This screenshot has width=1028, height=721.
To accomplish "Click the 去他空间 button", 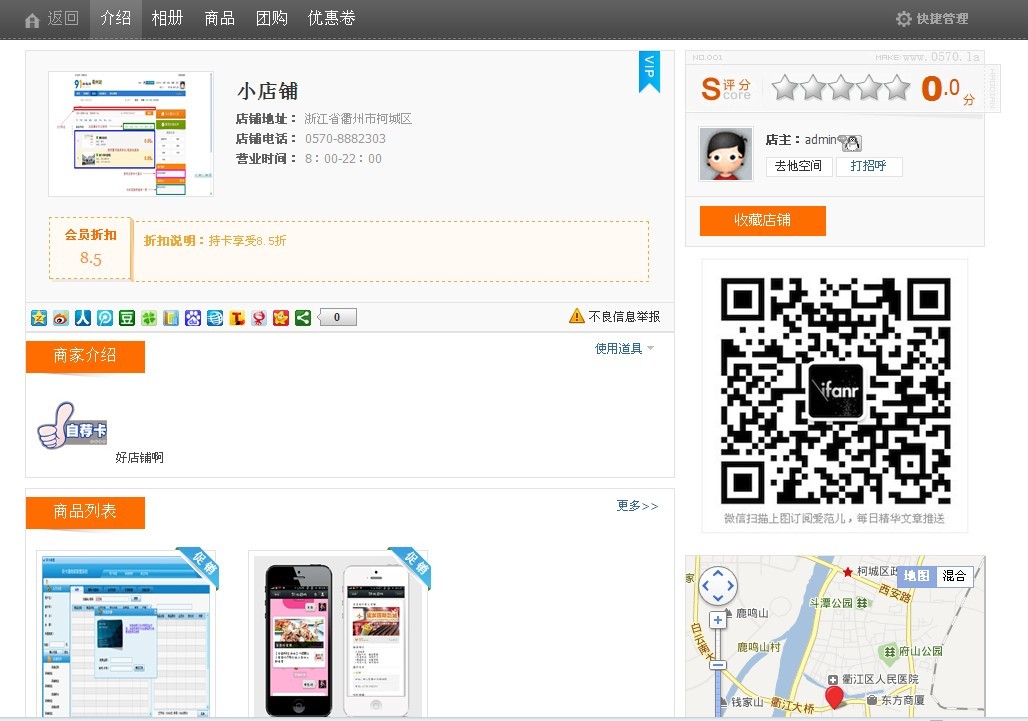I will pos(799,166).
